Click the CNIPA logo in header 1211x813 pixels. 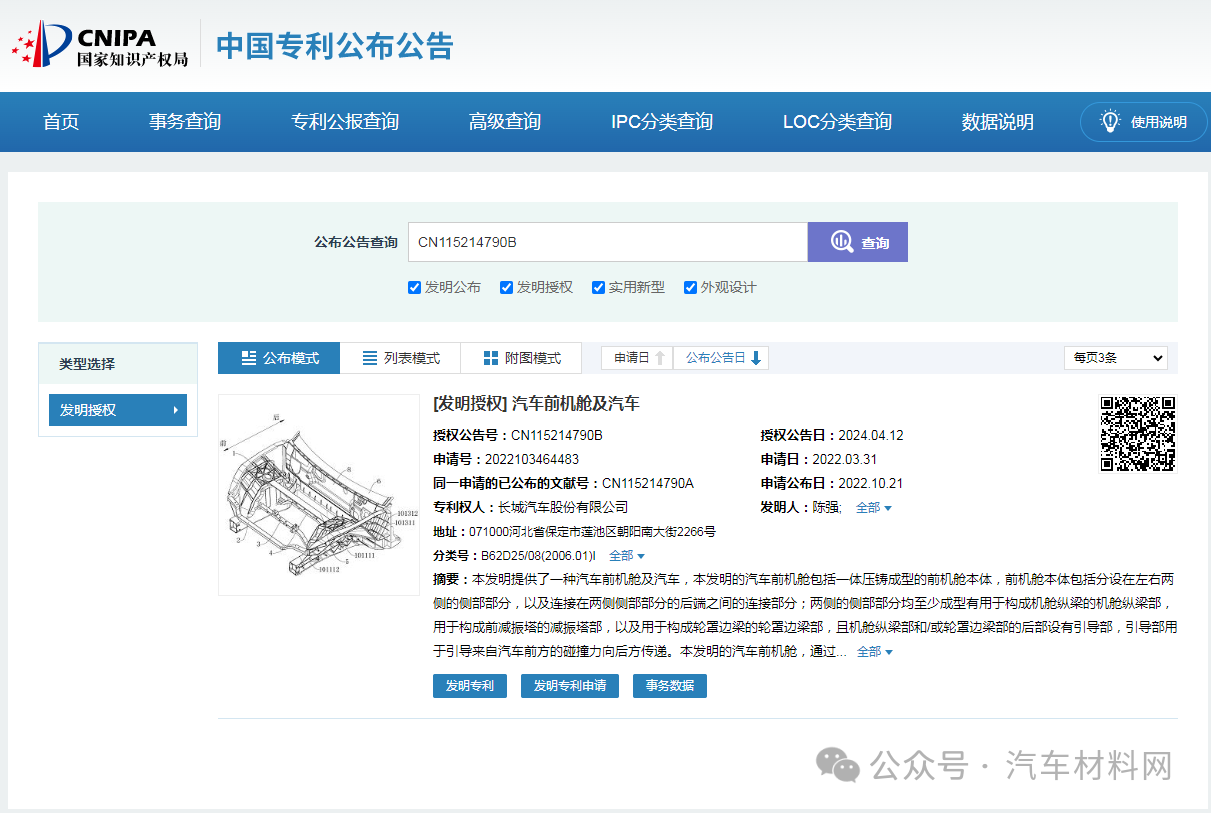(100, 45)
